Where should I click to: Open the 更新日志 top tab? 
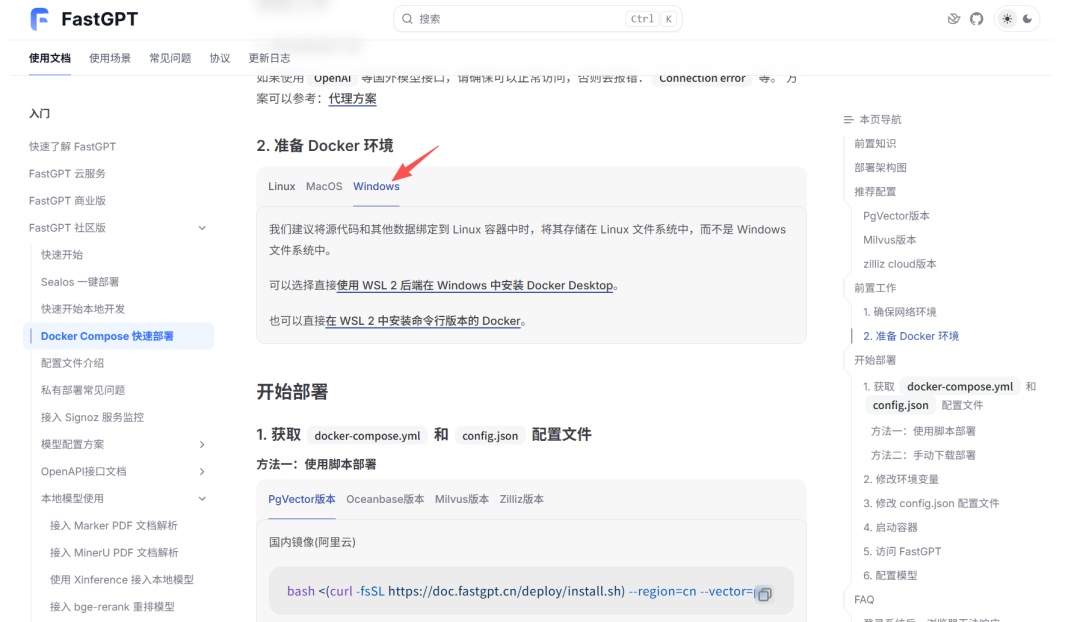[269, 58]
